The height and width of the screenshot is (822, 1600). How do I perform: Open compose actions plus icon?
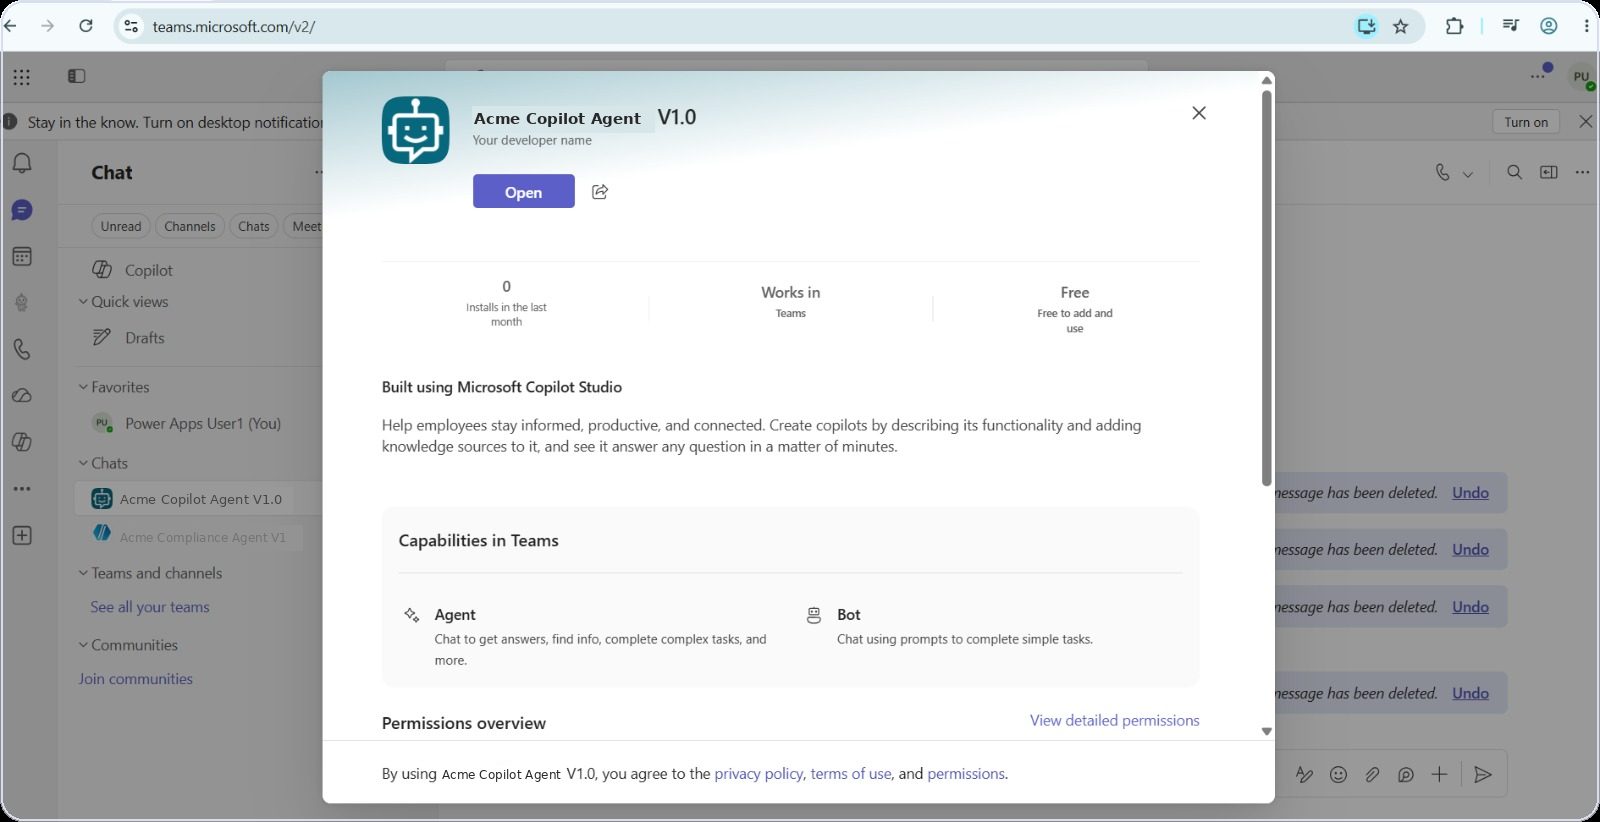(x=1439, y=774)
